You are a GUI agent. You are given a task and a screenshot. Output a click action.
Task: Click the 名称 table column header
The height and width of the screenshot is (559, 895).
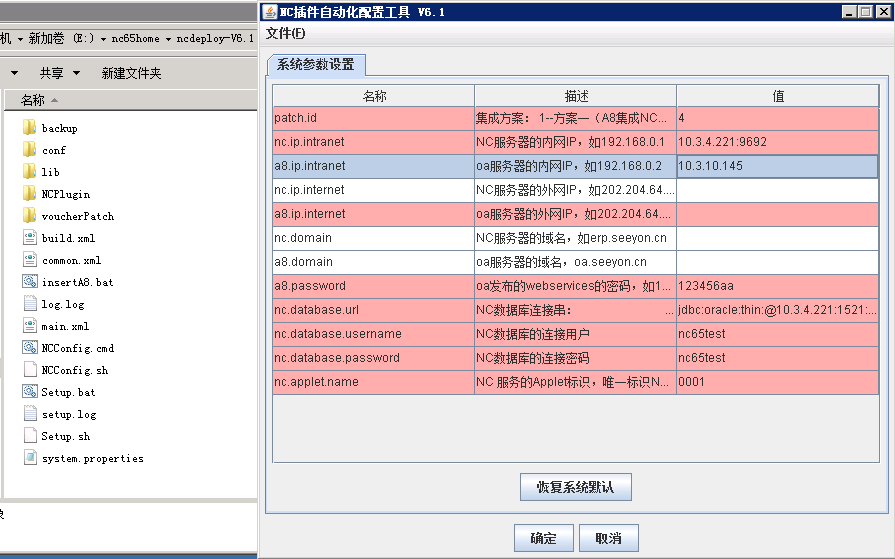(374, 96)
